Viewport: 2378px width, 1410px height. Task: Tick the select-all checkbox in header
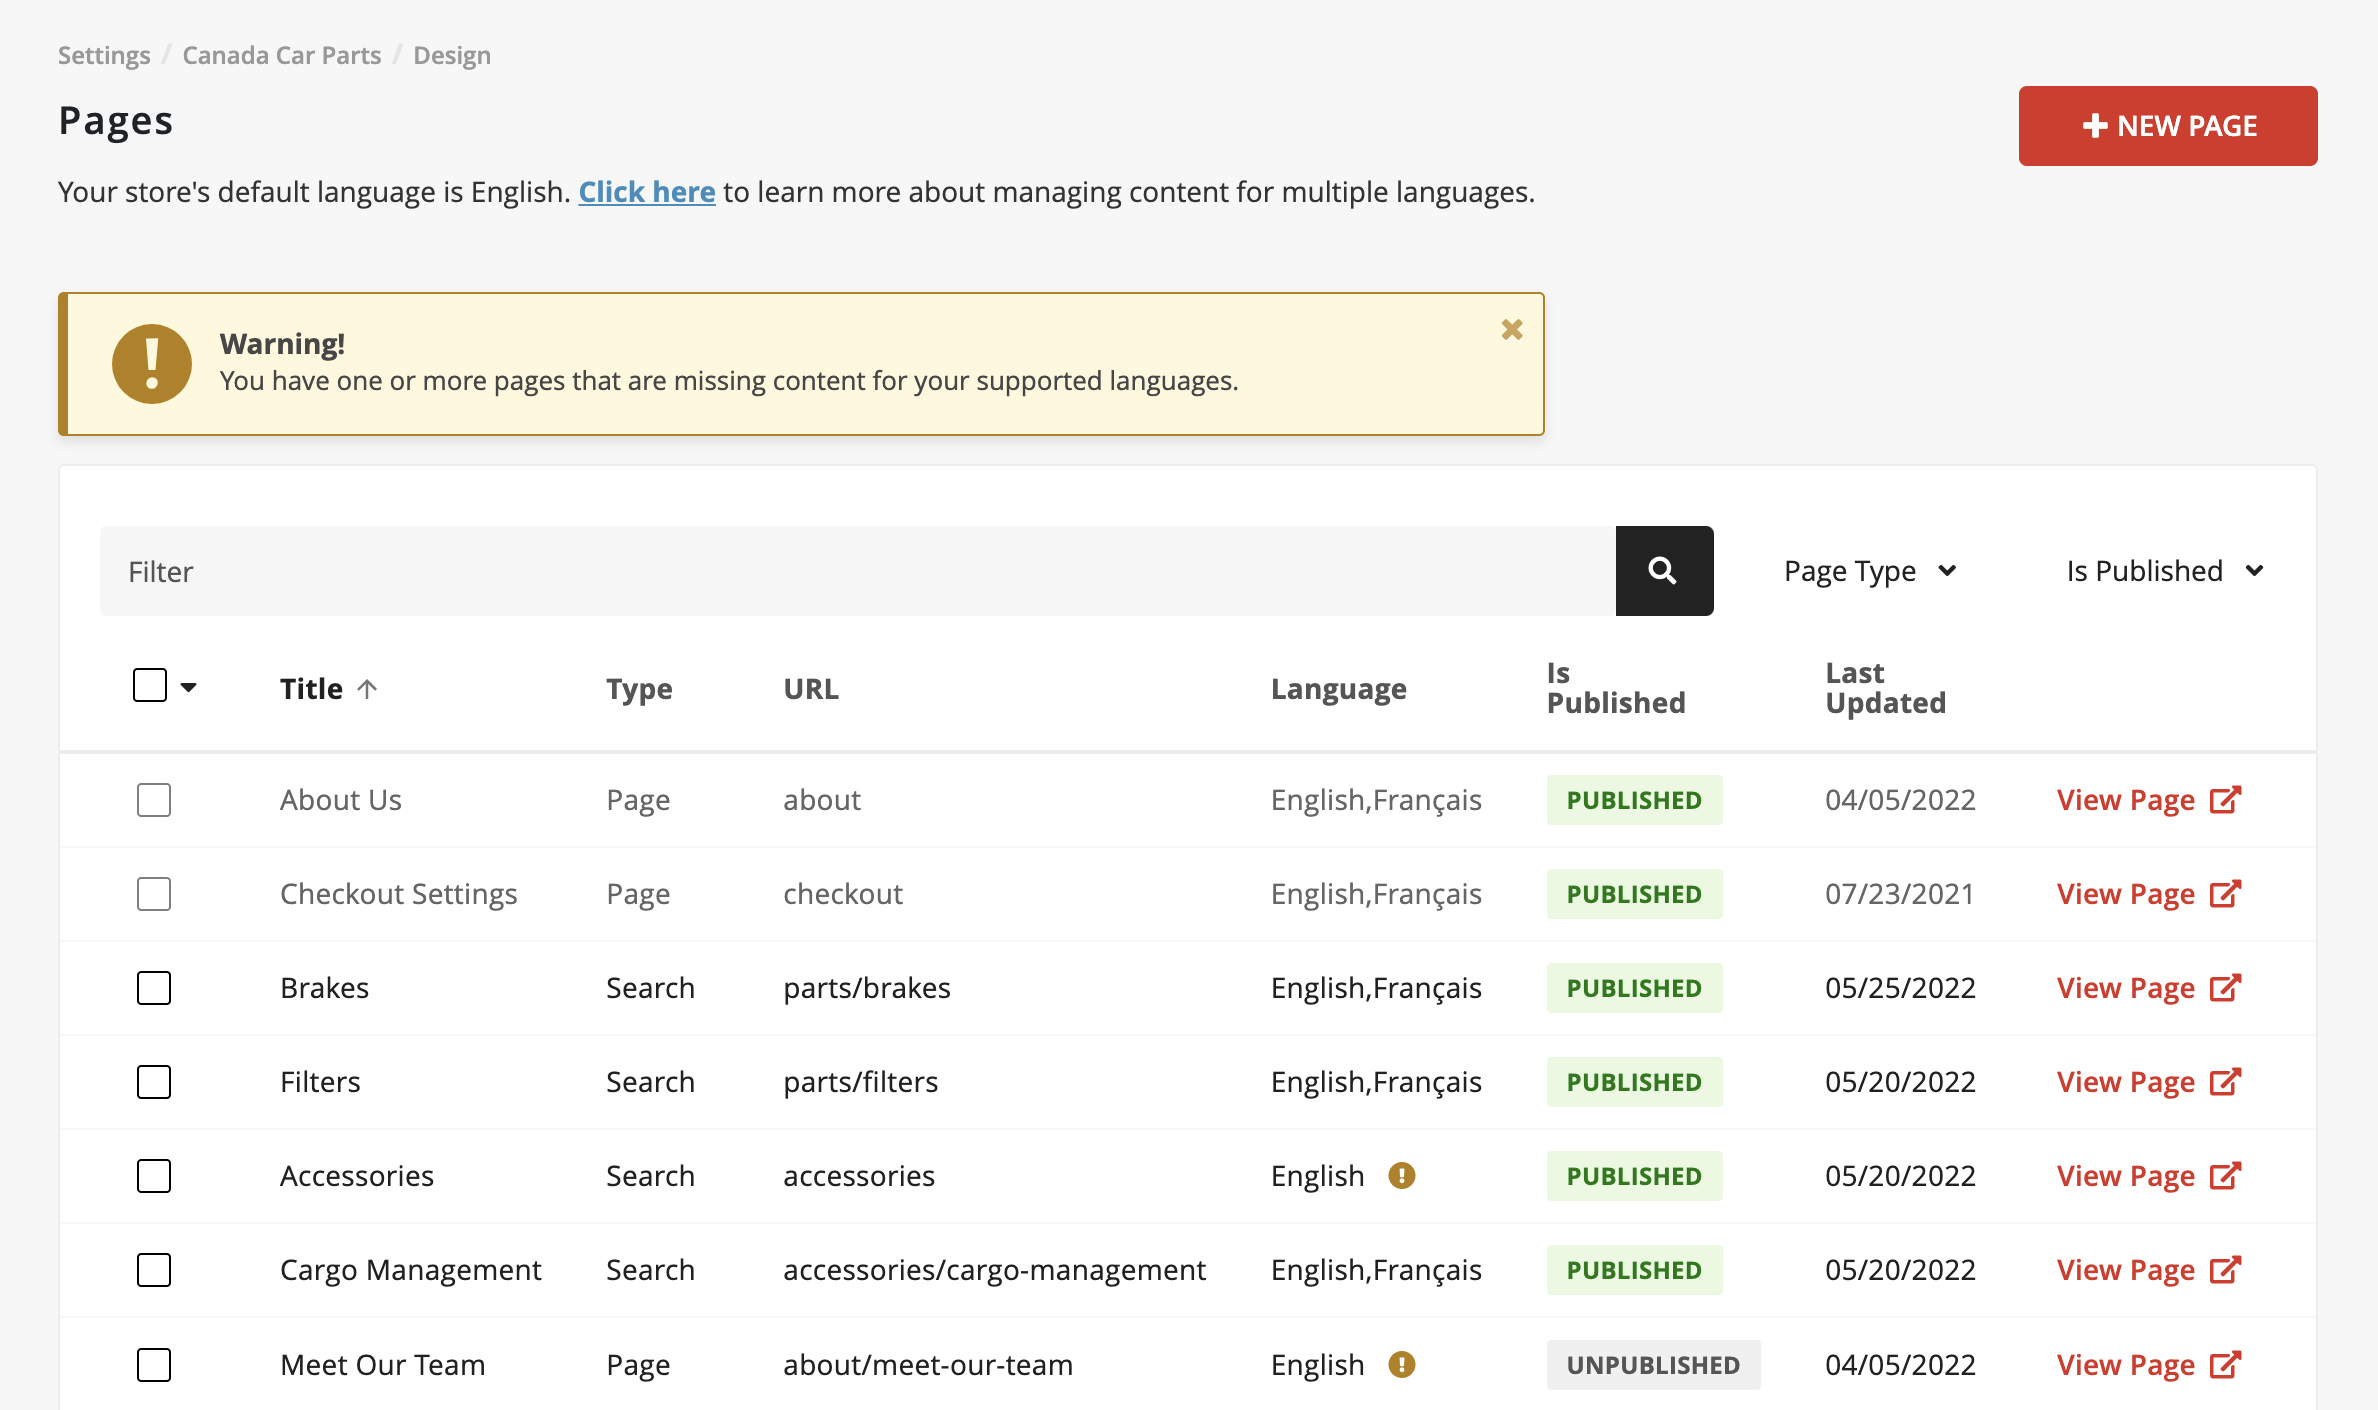(150, 686)
